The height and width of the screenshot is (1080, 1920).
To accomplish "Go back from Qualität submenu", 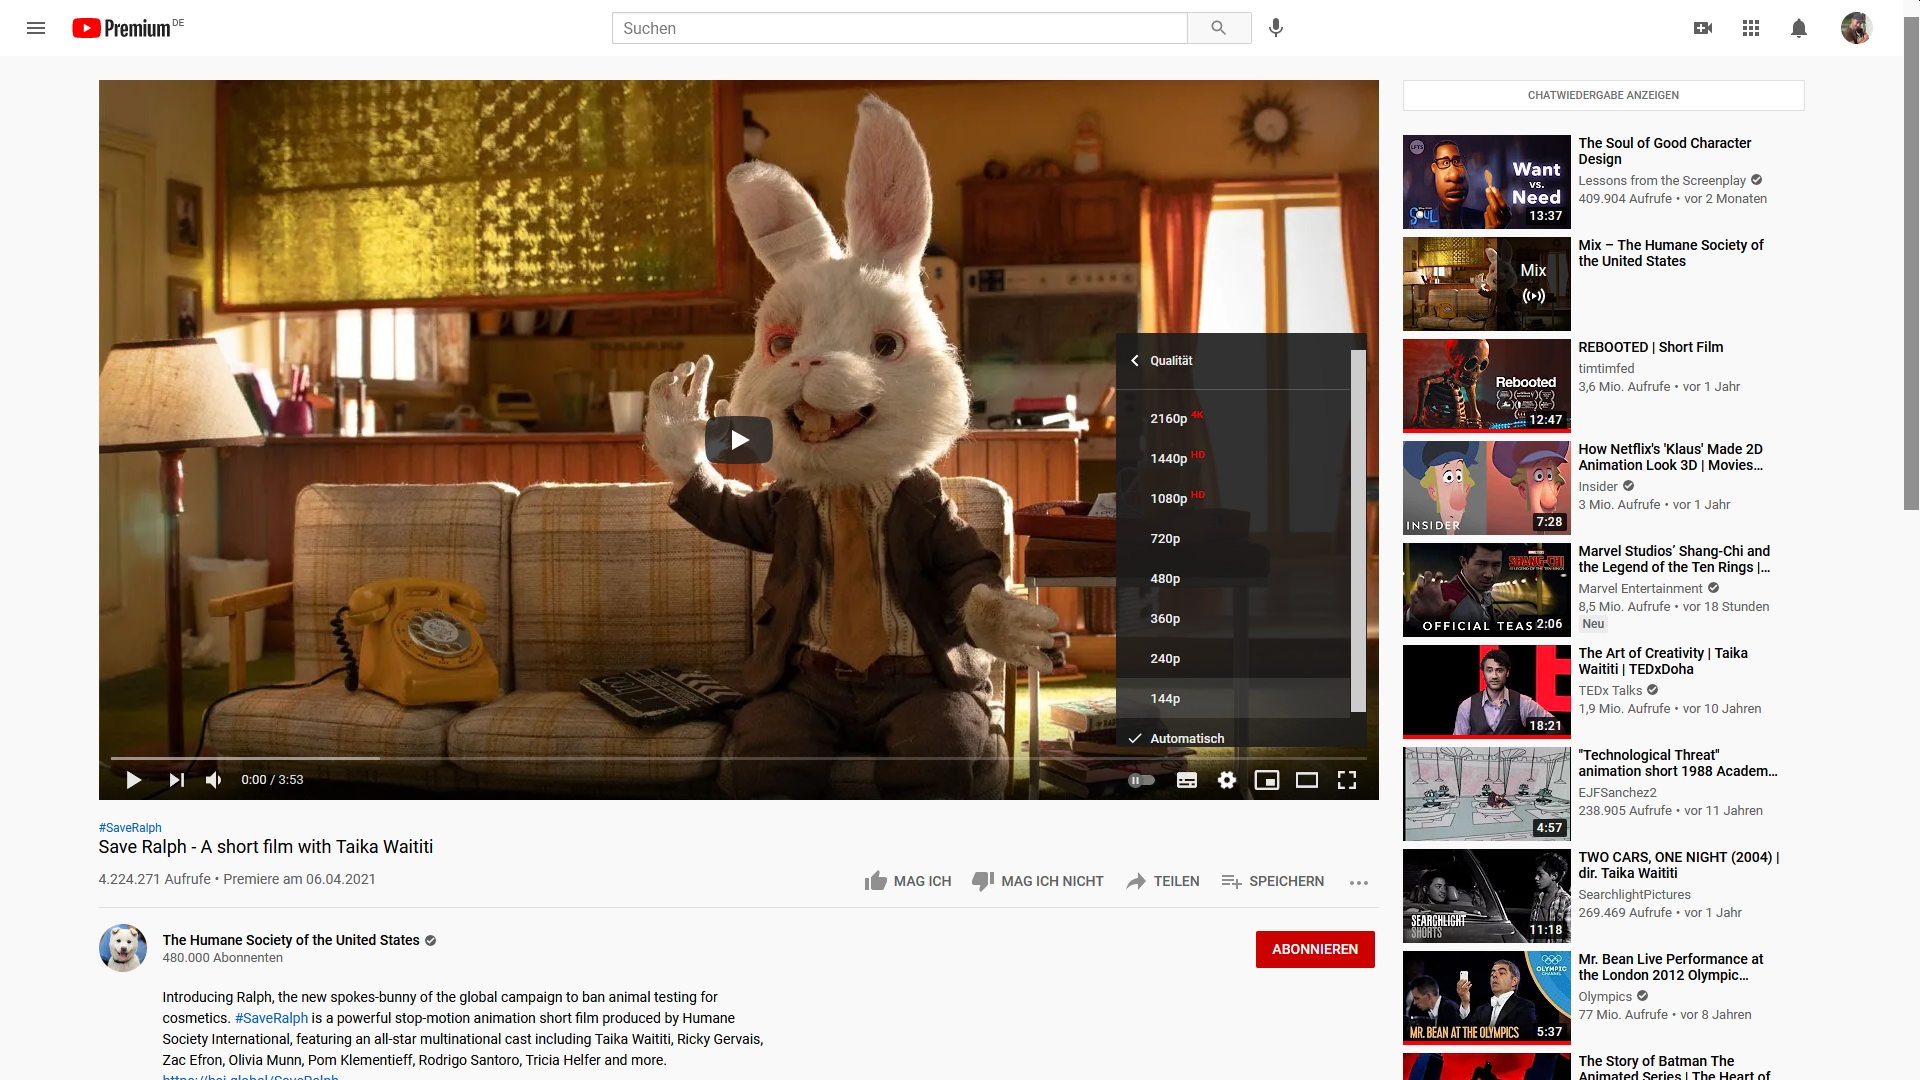I will (x=1135, y=361).
